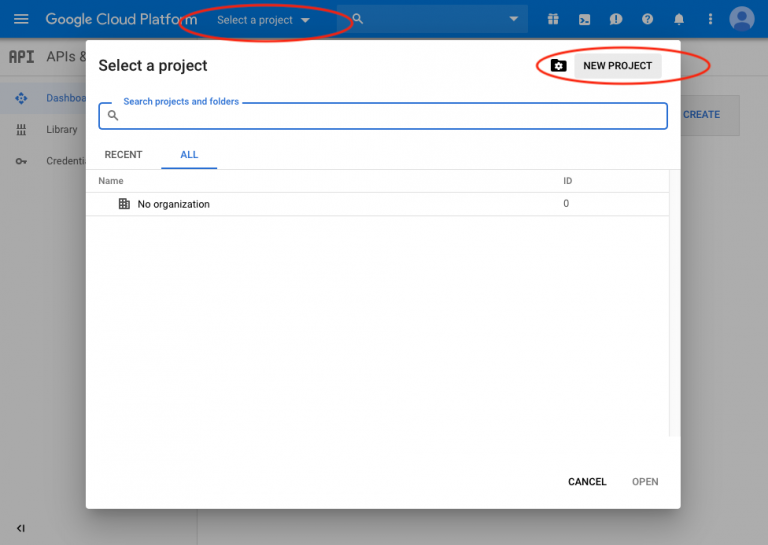Click the NEW PROJECT button
This screenshot has width=768, height=545.
coord(616,66)
